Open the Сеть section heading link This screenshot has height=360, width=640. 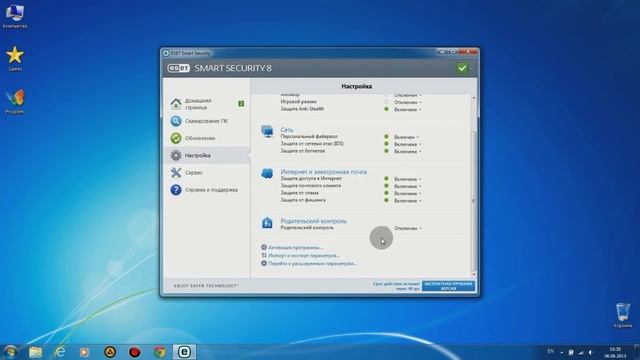(287, 129)
